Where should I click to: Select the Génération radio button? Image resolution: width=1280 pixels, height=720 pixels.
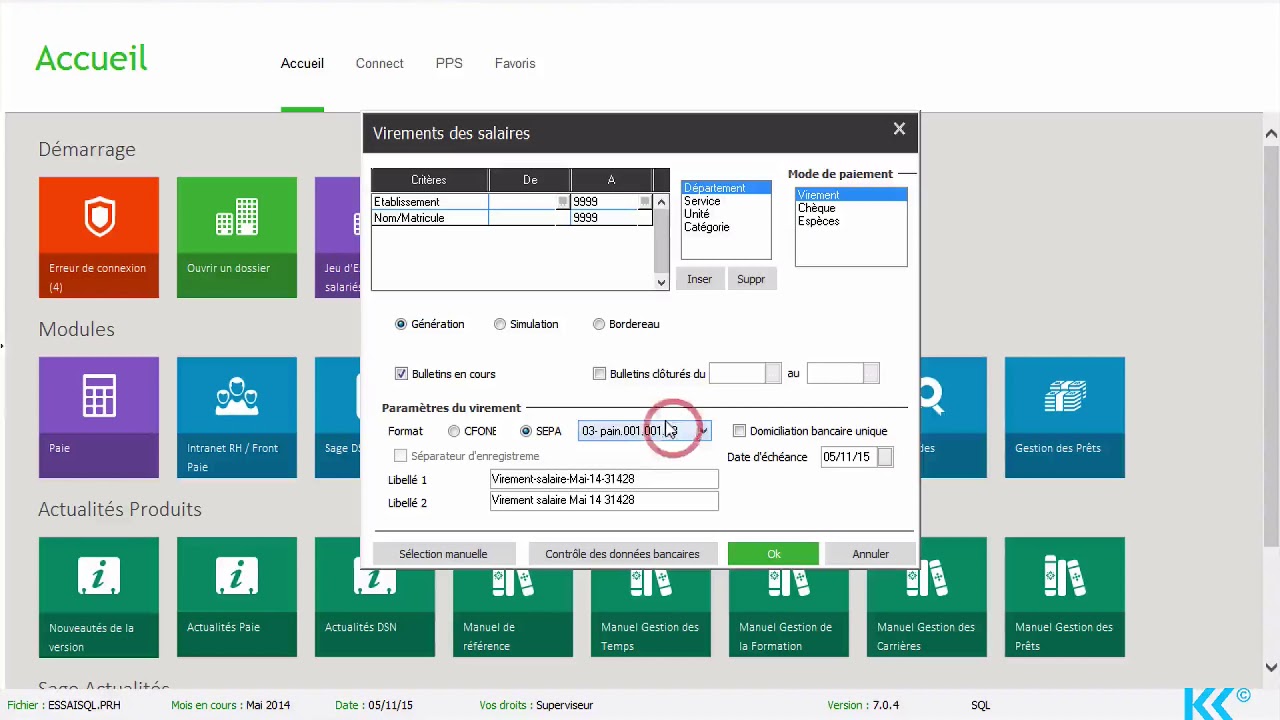click(401, 324)
